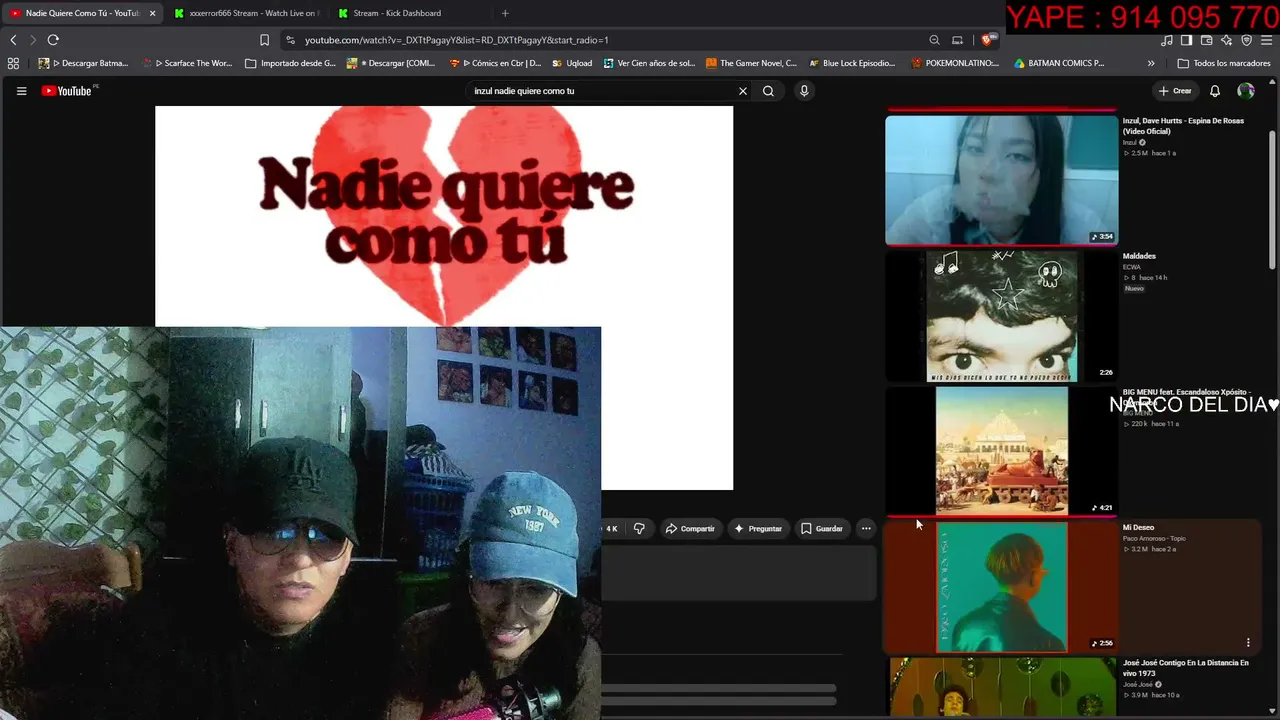Click the Inzul, Dave Hurtts video title
Screen dimensions: 1280x720
click(1183, 126)
